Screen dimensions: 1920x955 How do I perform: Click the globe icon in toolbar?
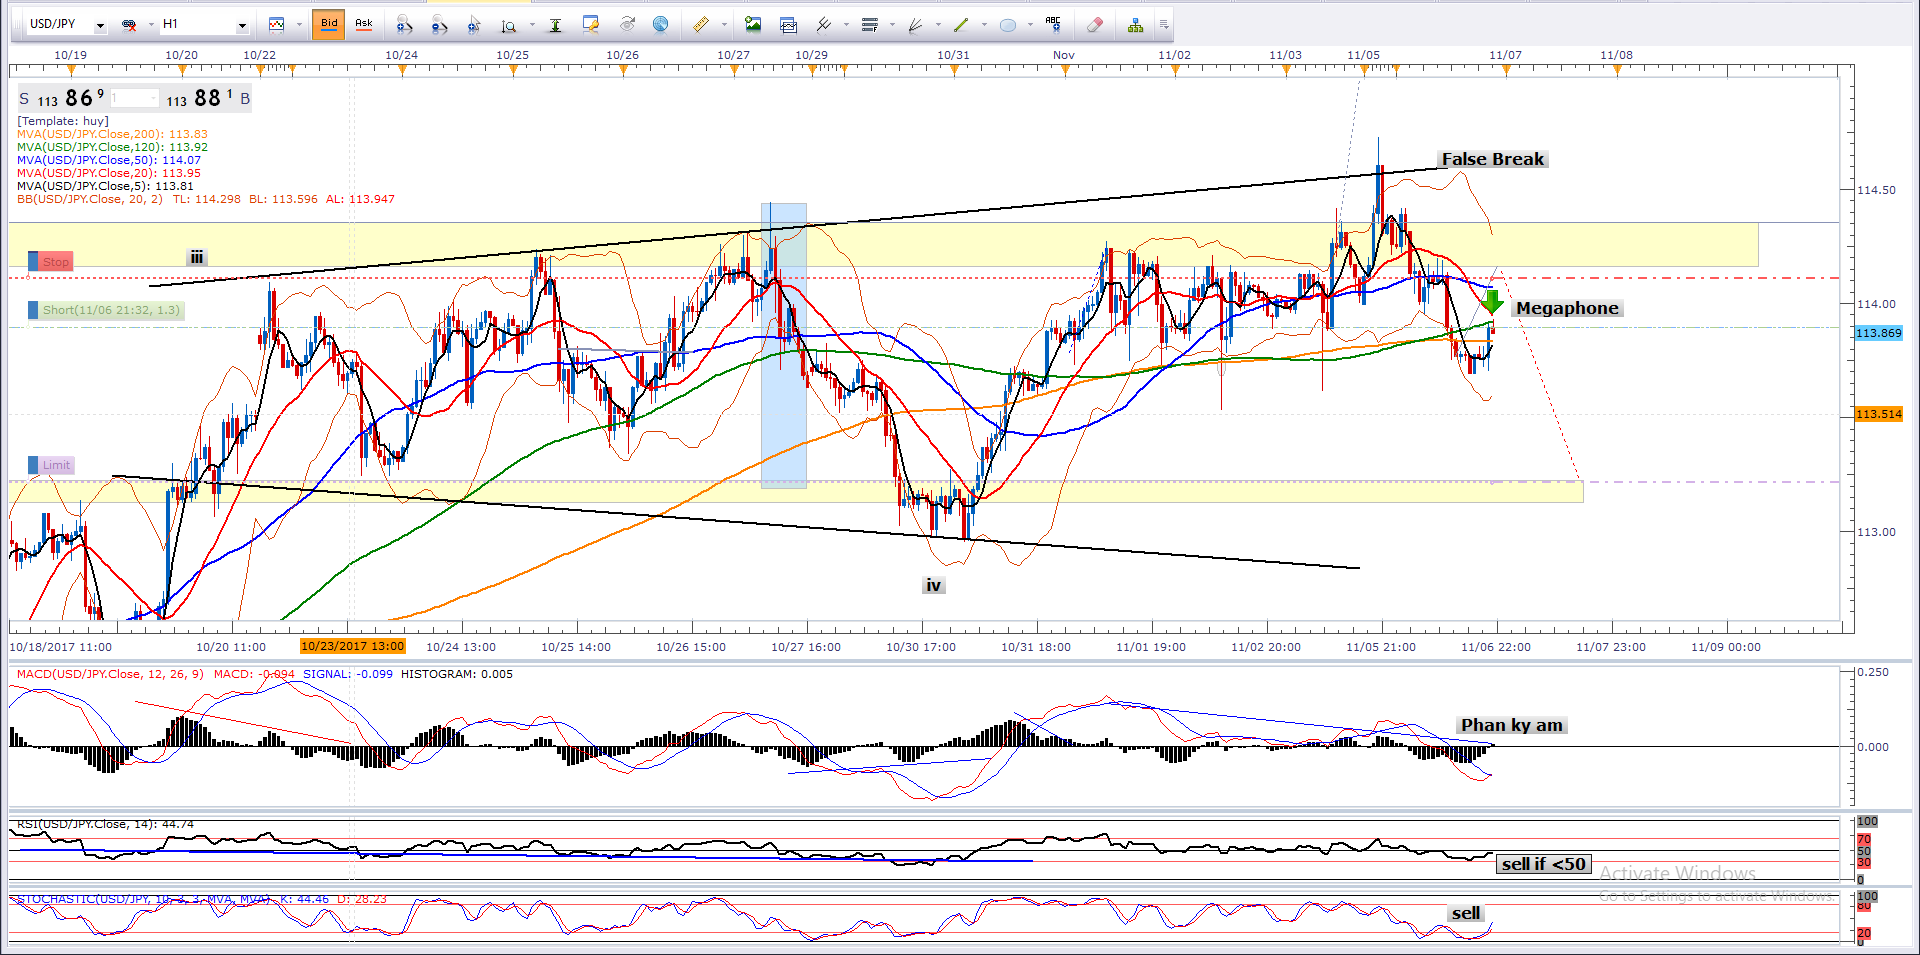click(x=660, y=25)
